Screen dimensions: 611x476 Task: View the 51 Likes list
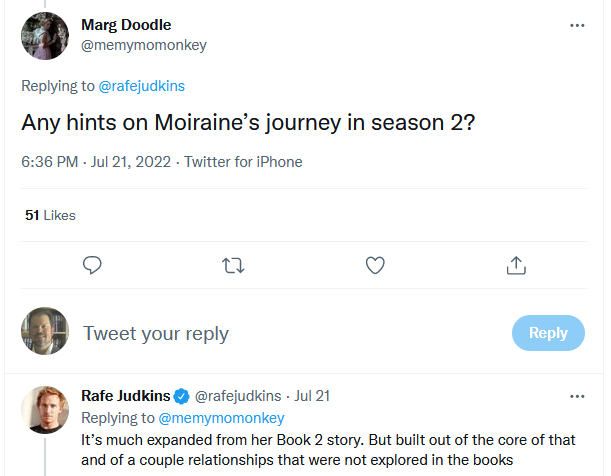point(50,215)
